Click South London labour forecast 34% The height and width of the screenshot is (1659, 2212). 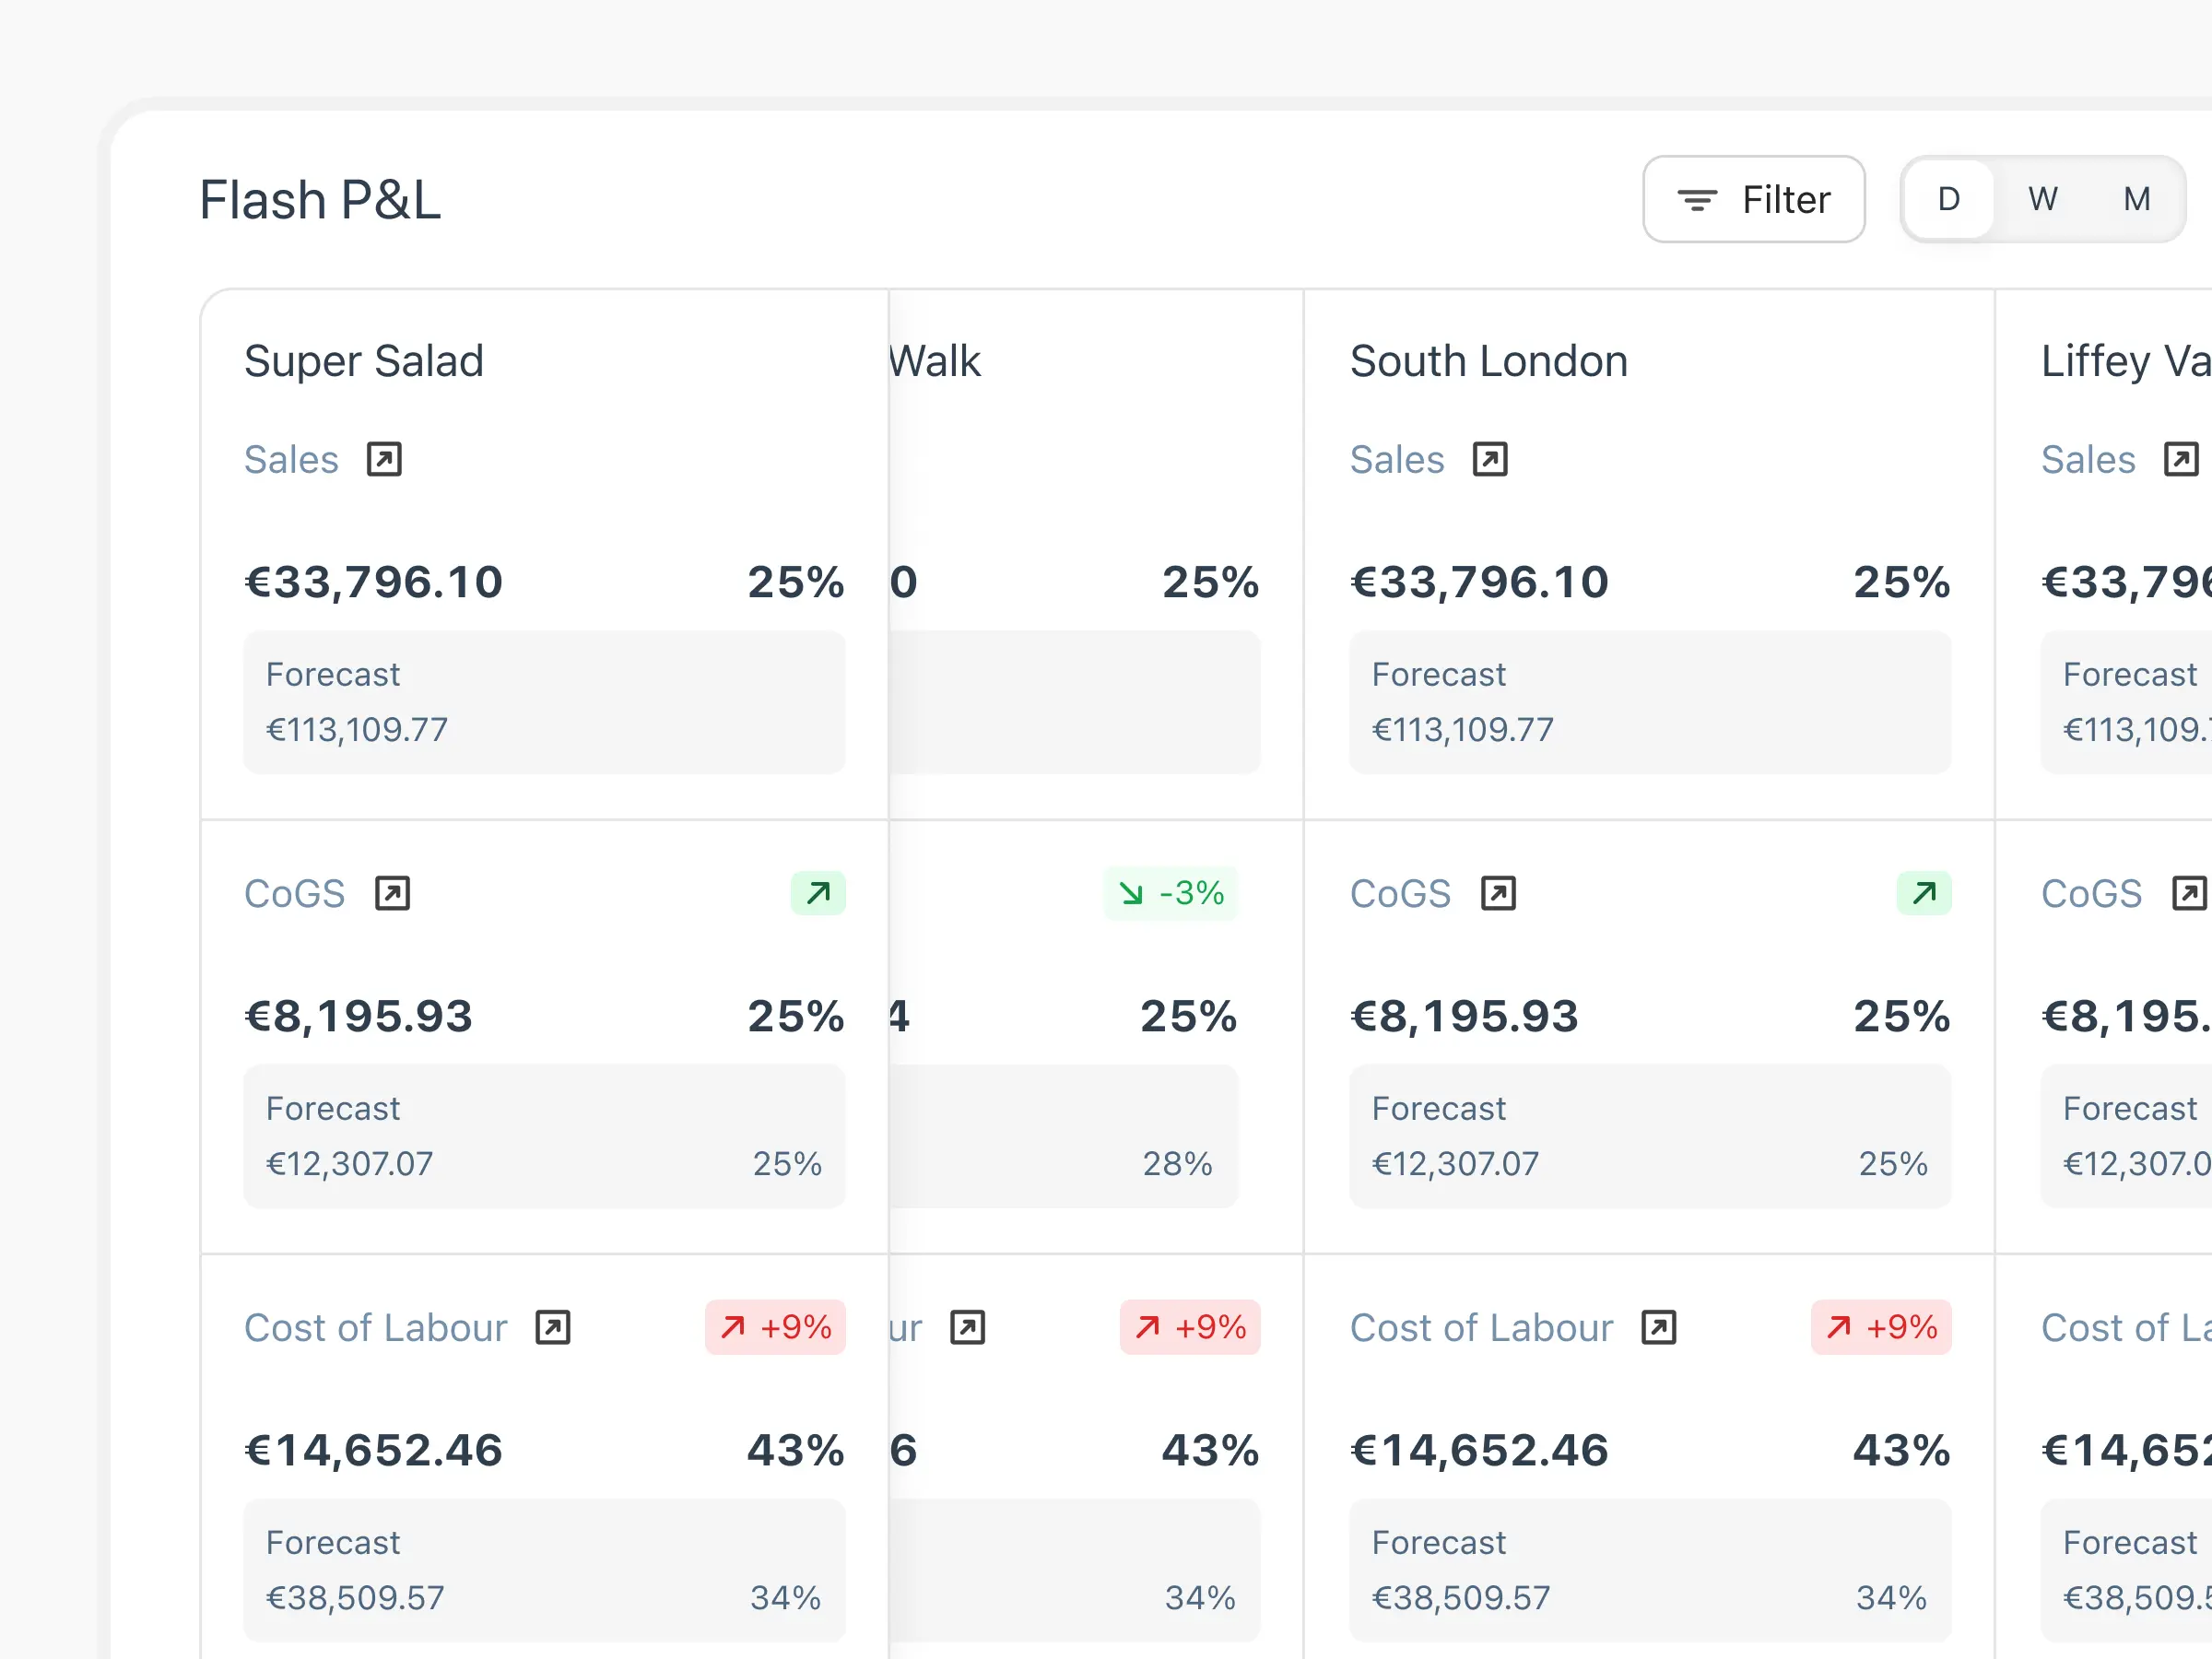pyautogui.click(x=1891, y=1597)
